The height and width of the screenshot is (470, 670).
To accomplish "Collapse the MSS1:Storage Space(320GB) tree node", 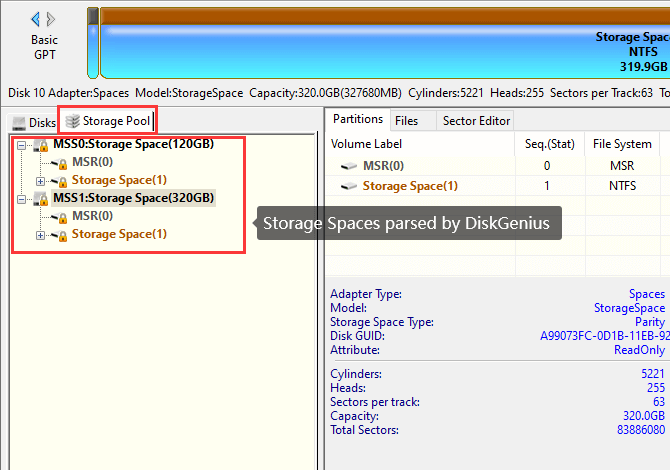I will tap(22, 199).
